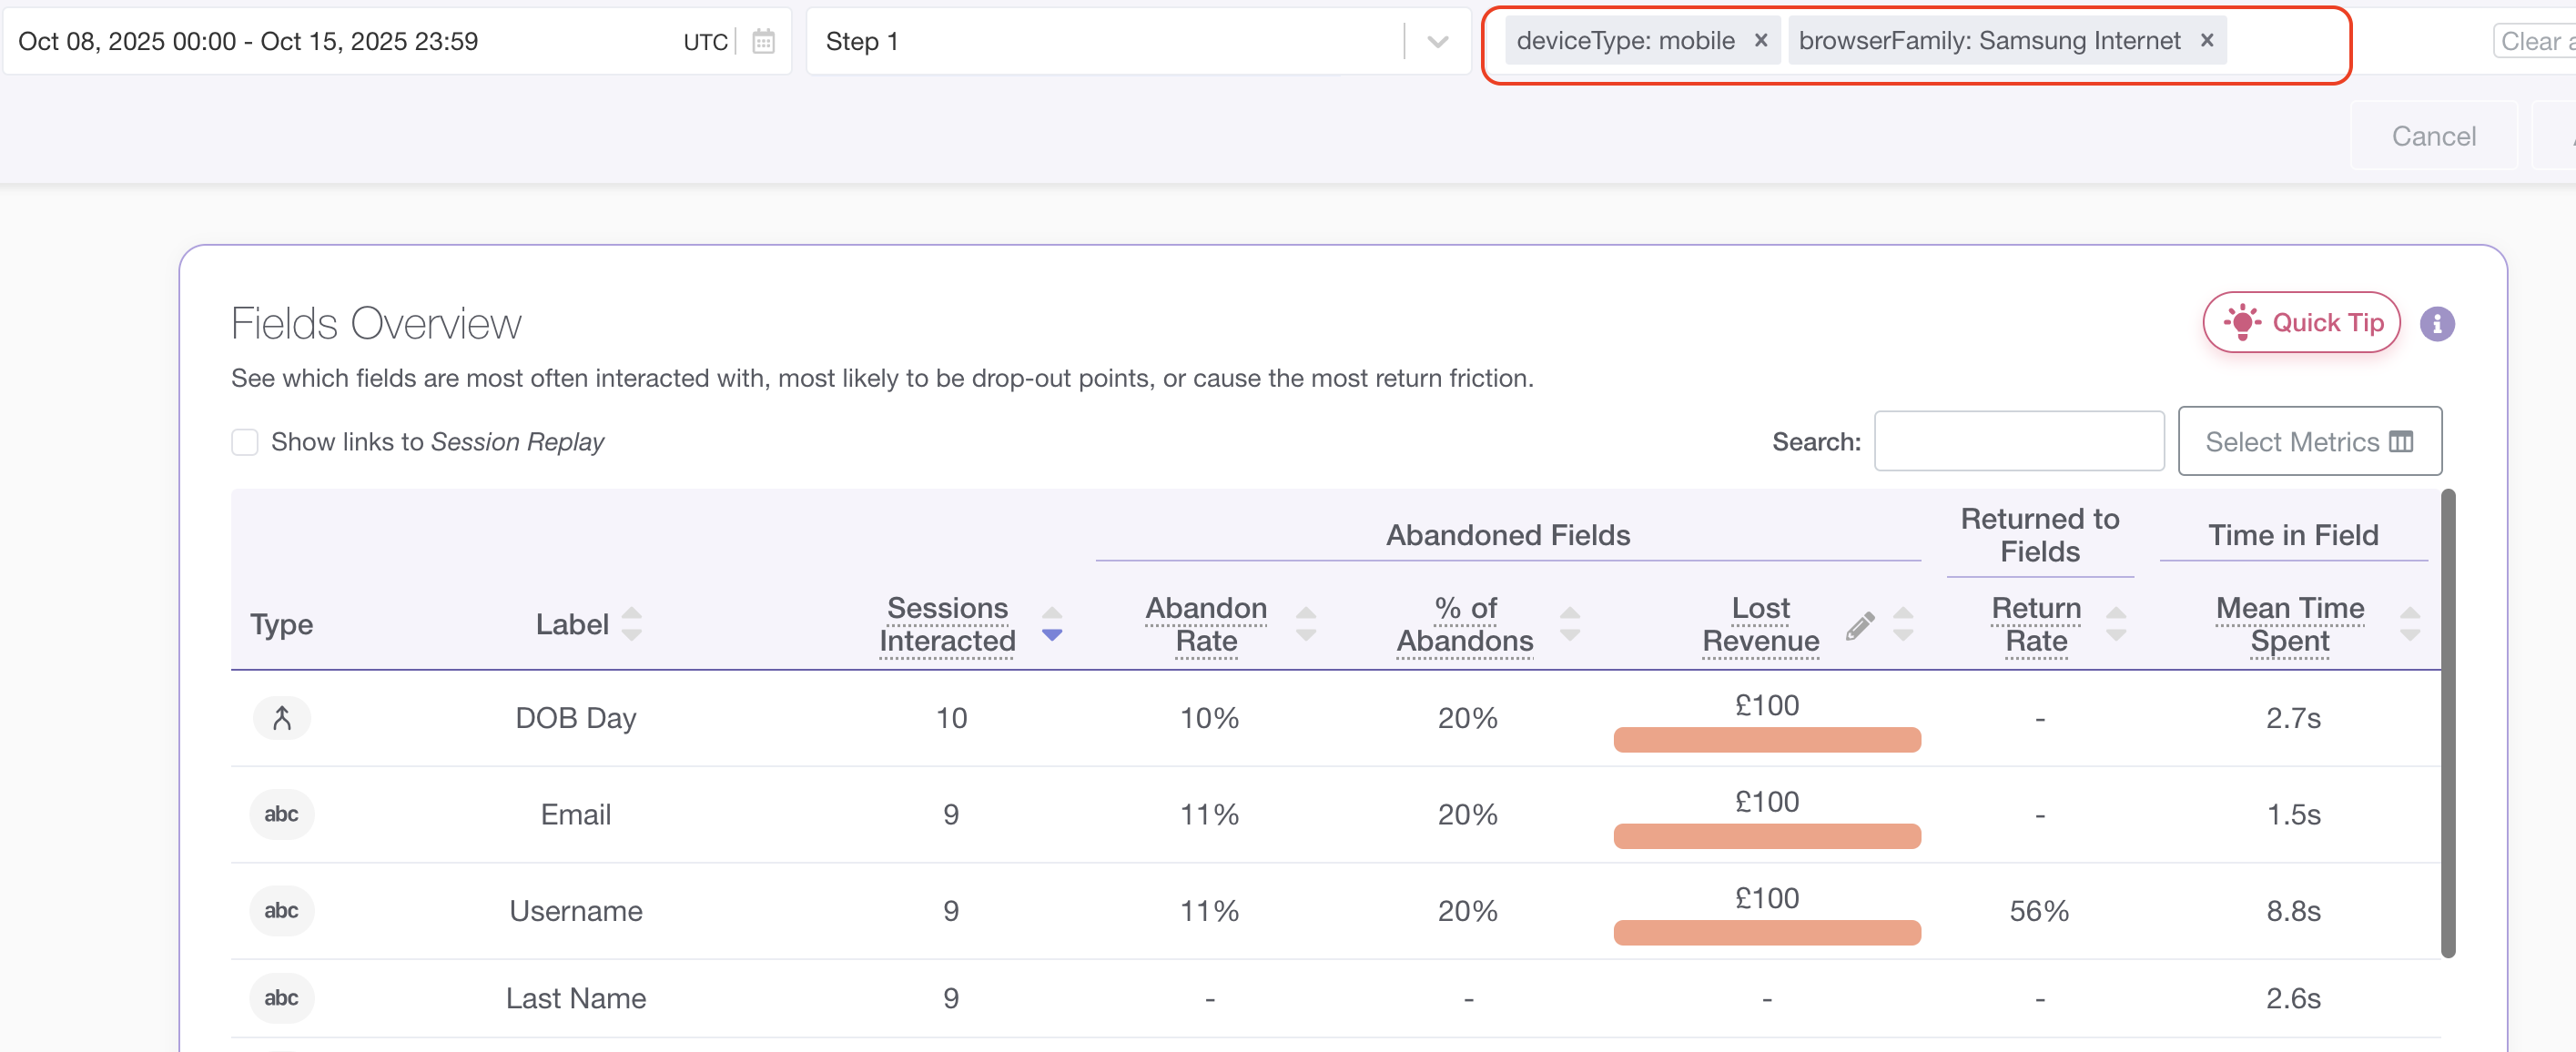Screen dimensions: 2576x1052
Task: Sort table by Label column
Action: (631, 624)
